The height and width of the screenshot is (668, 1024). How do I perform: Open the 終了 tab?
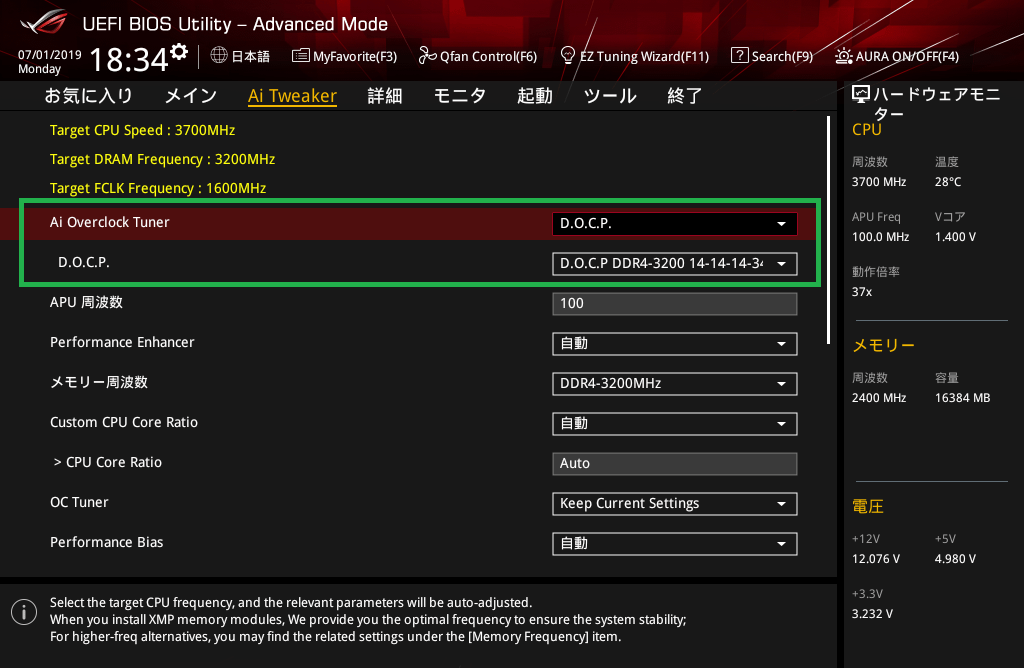point(685,96)
